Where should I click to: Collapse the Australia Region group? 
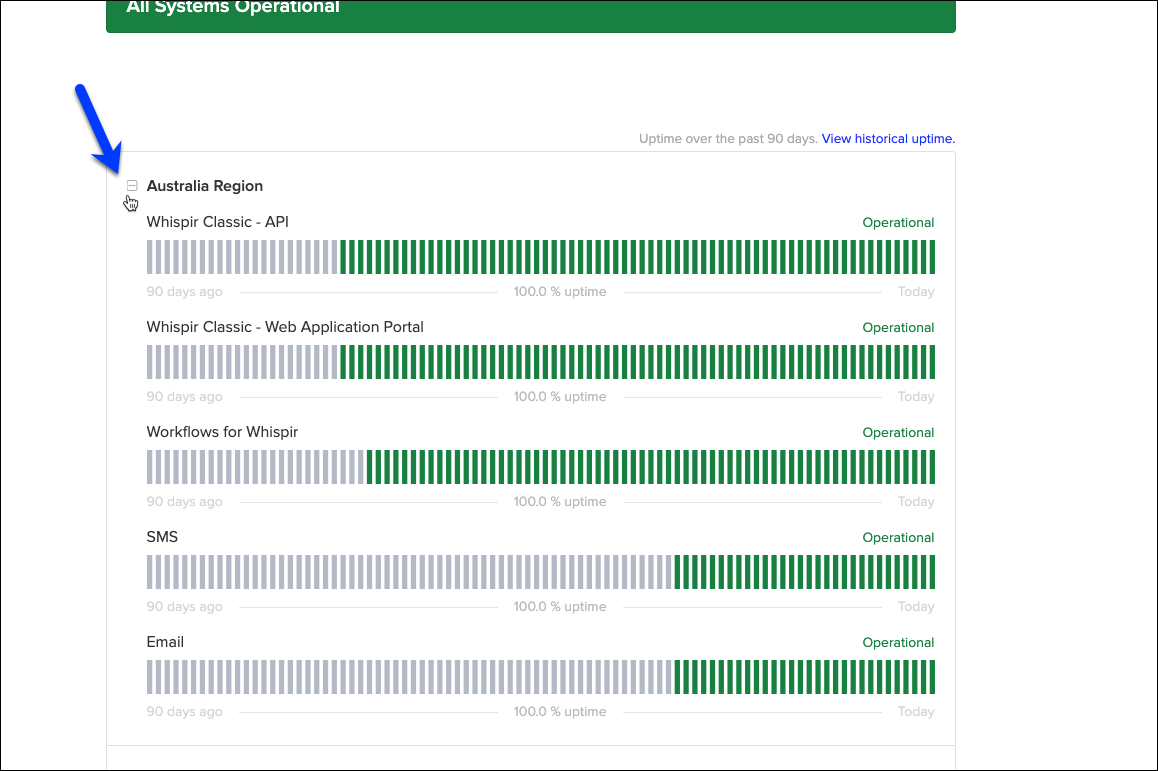(x=132, y=185)
